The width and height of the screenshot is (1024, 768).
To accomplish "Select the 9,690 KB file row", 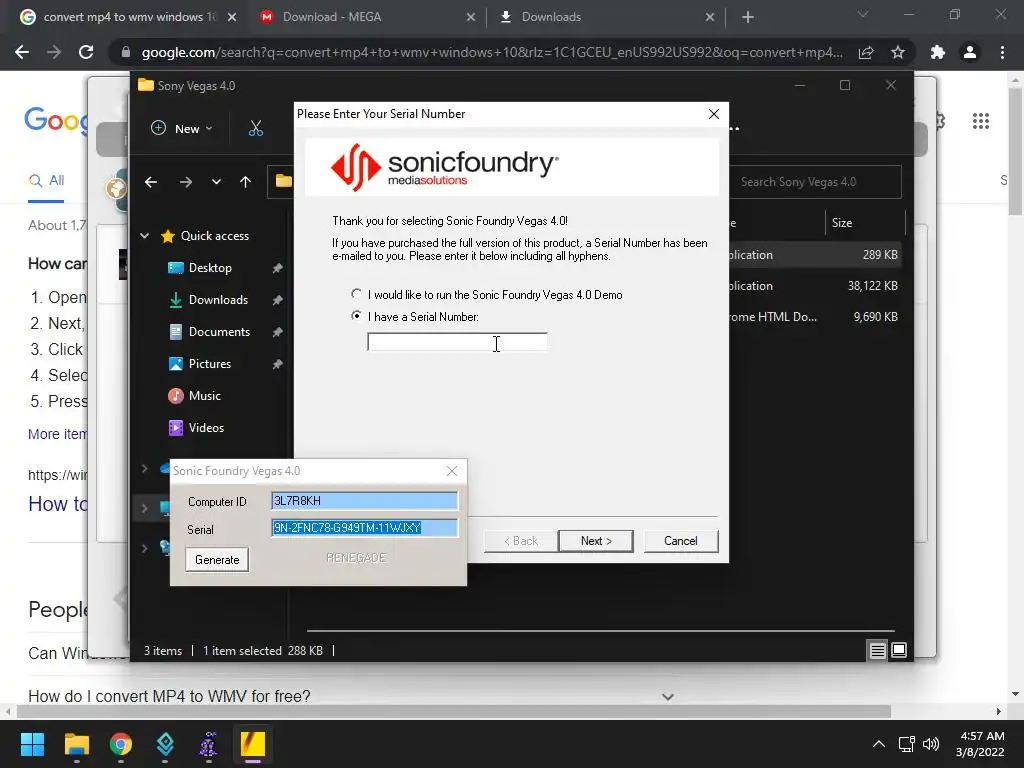I will [x=814, y=317].
